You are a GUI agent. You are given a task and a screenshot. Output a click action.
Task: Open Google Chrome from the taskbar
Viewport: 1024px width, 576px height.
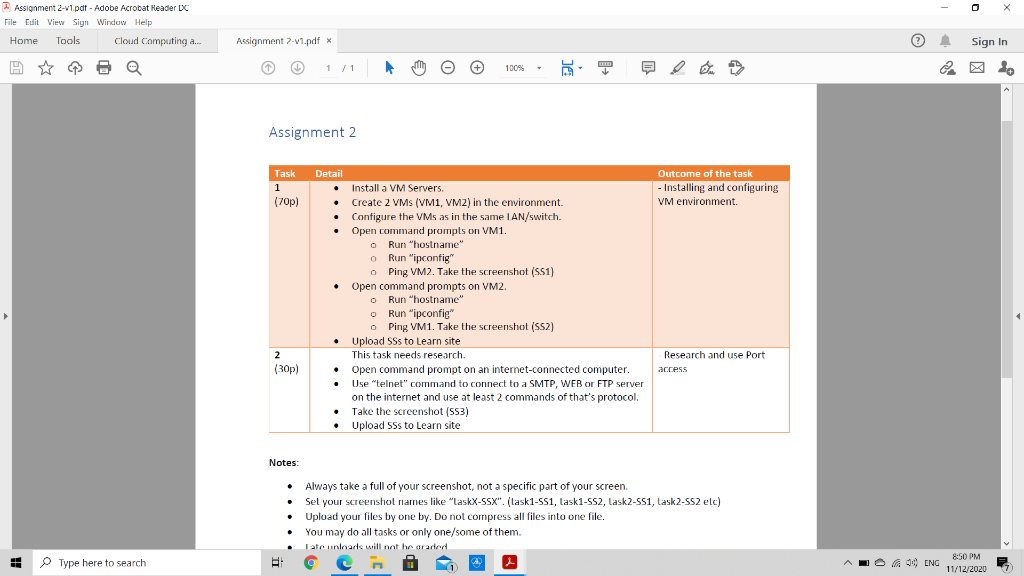click(311, 562)
